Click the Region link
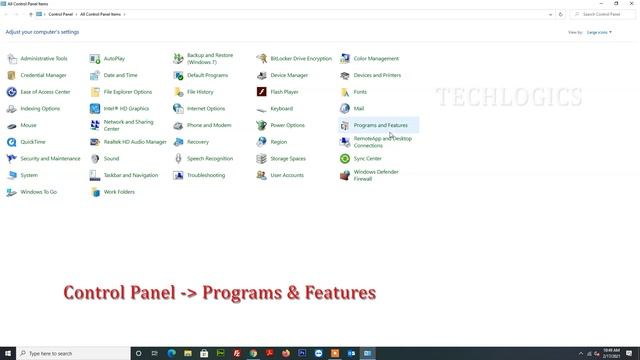 (x=278, y=142)
